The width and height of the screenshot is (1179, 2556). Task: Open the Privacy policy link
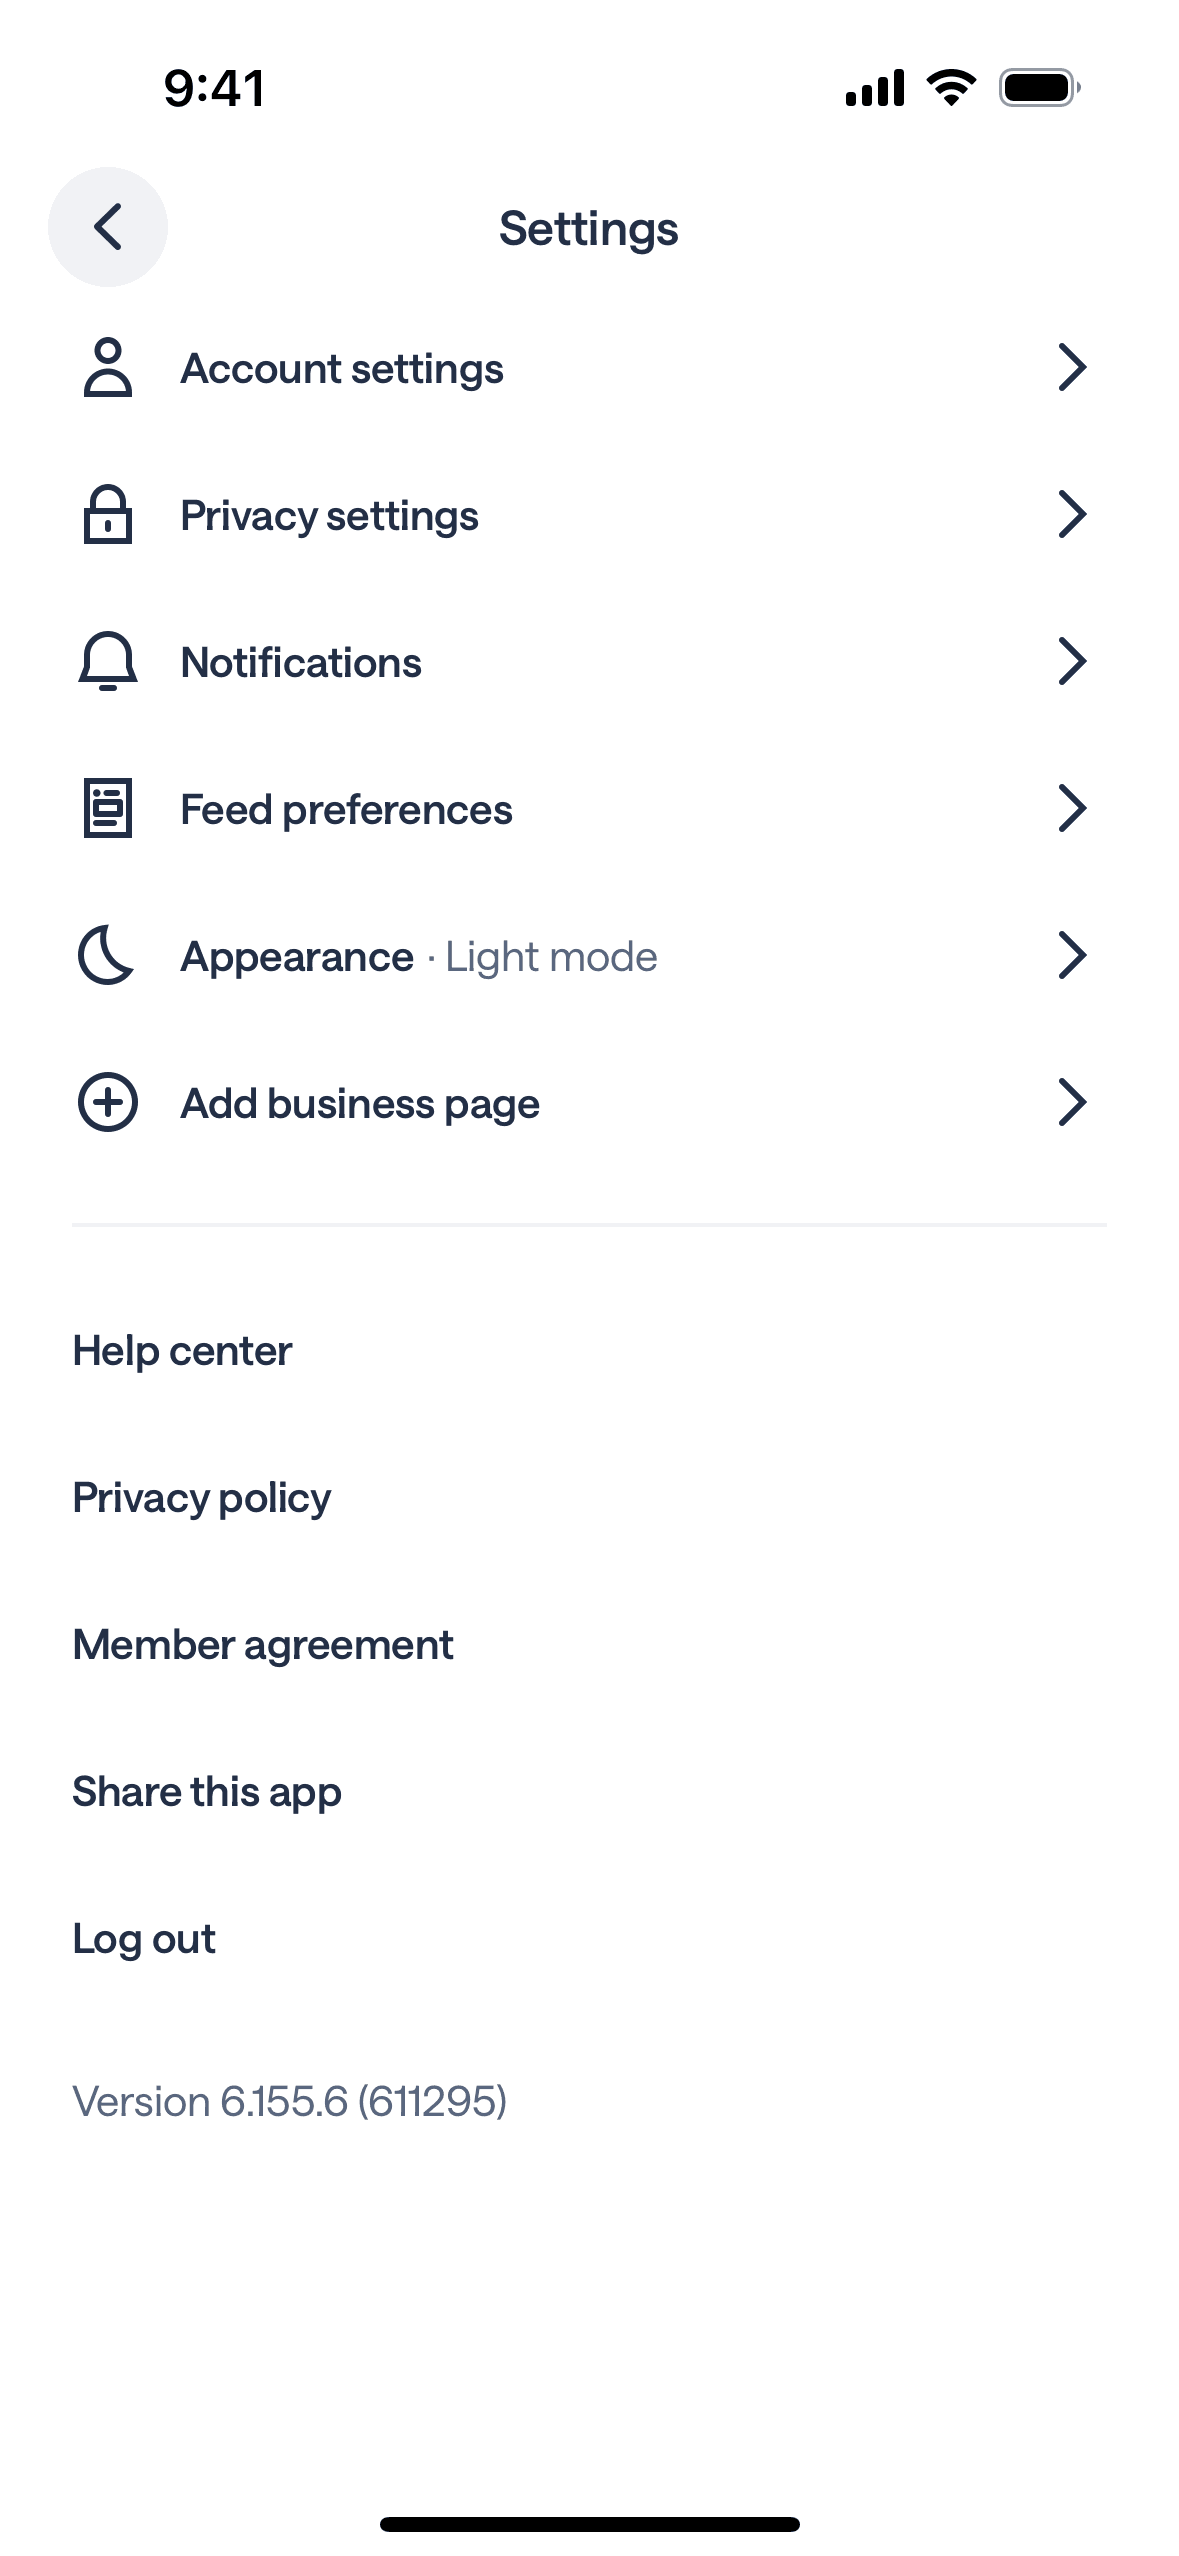[202, 1498]
